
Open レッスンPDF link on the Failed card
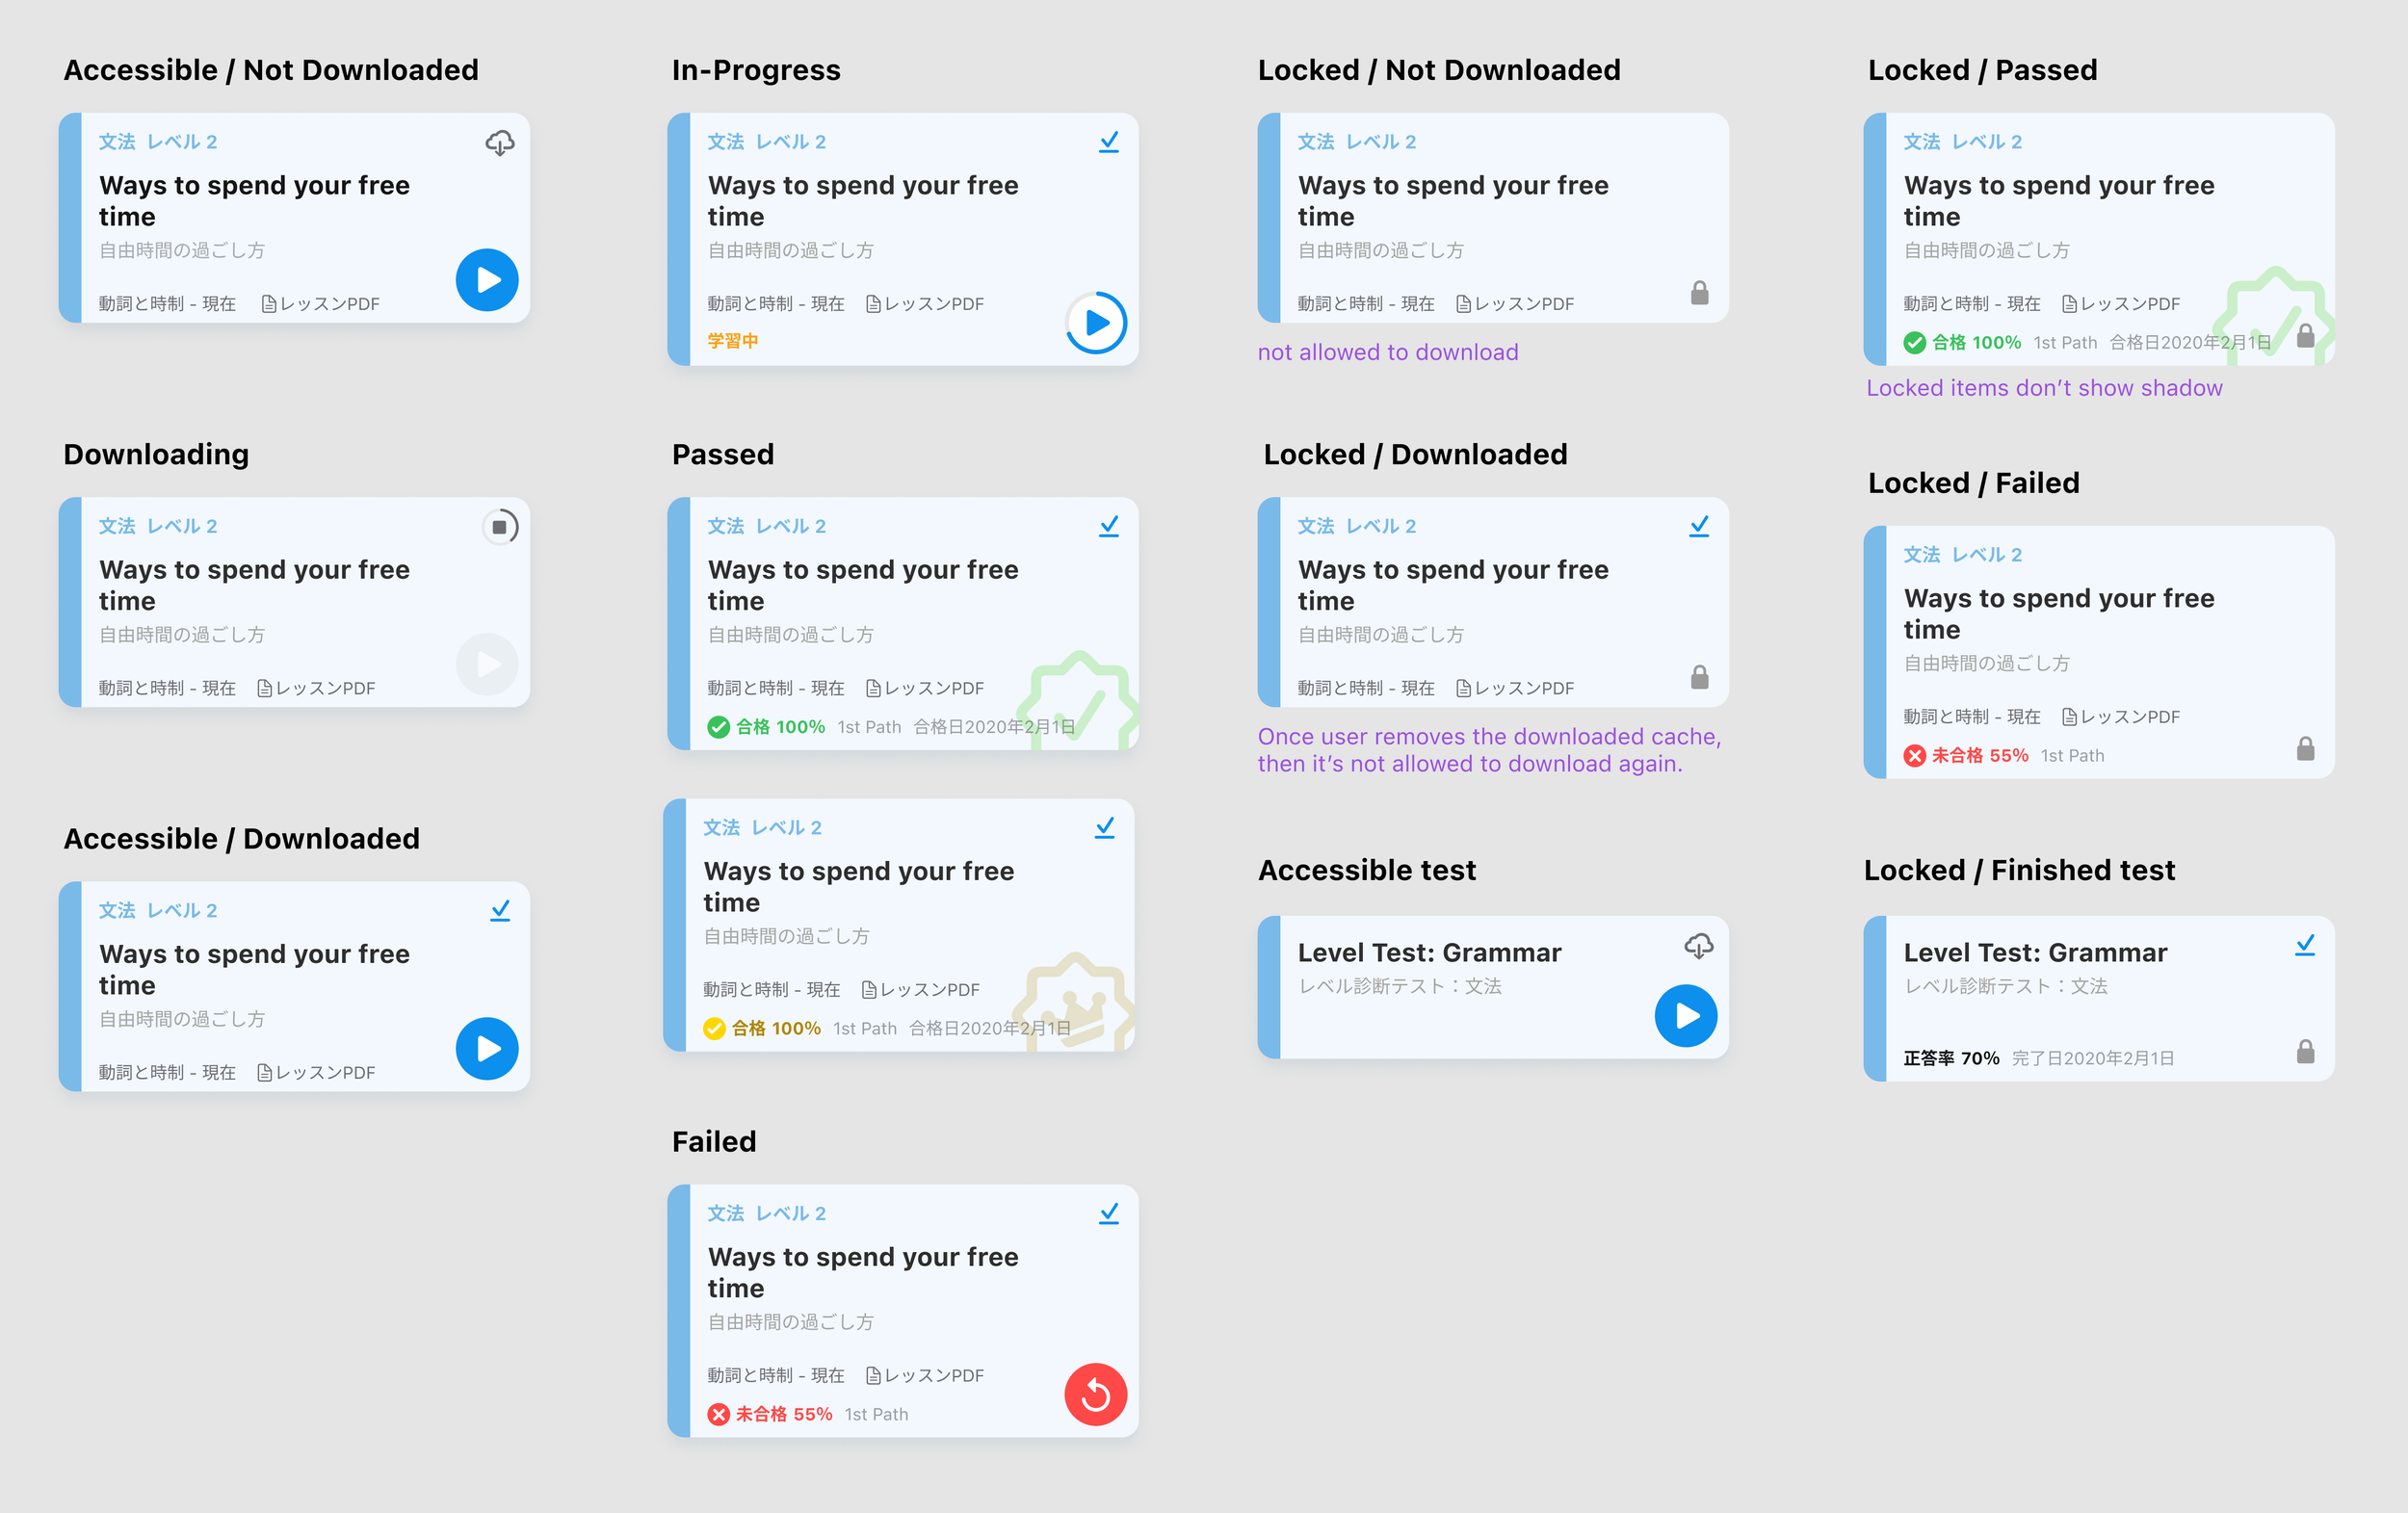pyautogui.click(x=925, y=1375)
